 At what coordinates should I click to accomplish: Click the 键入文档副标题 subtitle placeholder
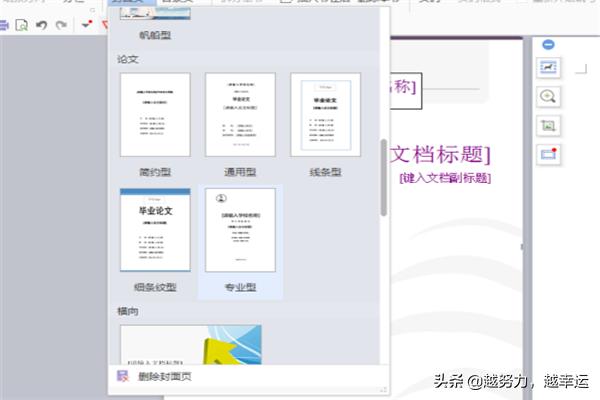pyautogui.click(x=444, y=178)
